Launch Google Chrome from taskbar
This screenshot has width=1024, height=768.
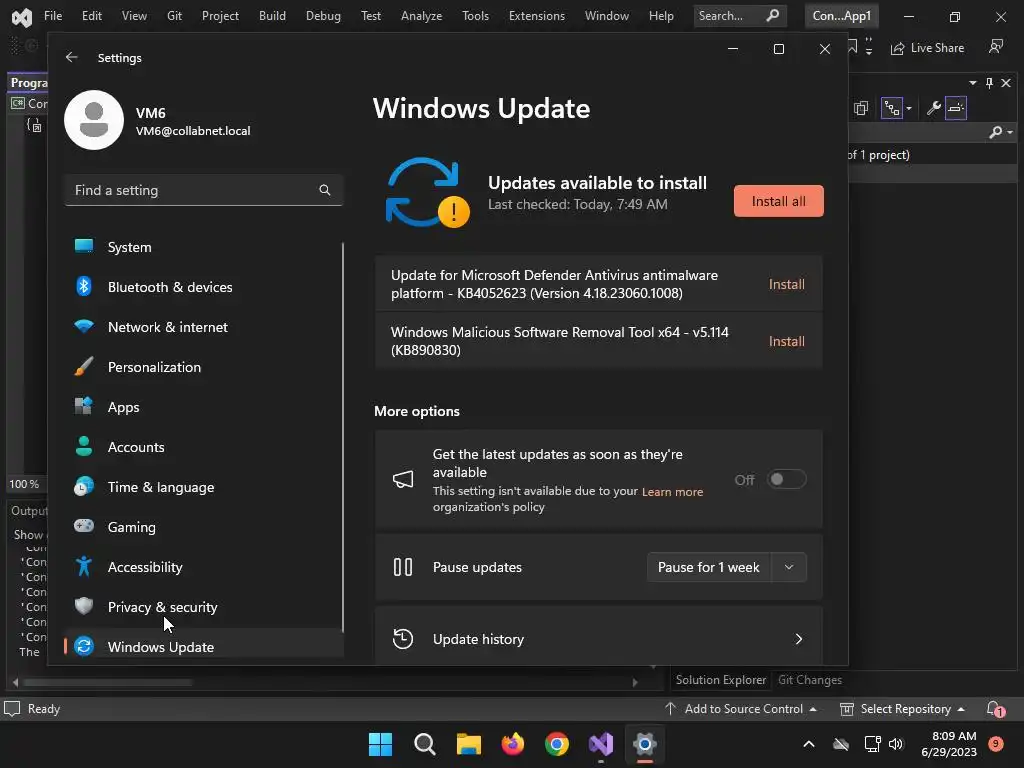(556, 744)
